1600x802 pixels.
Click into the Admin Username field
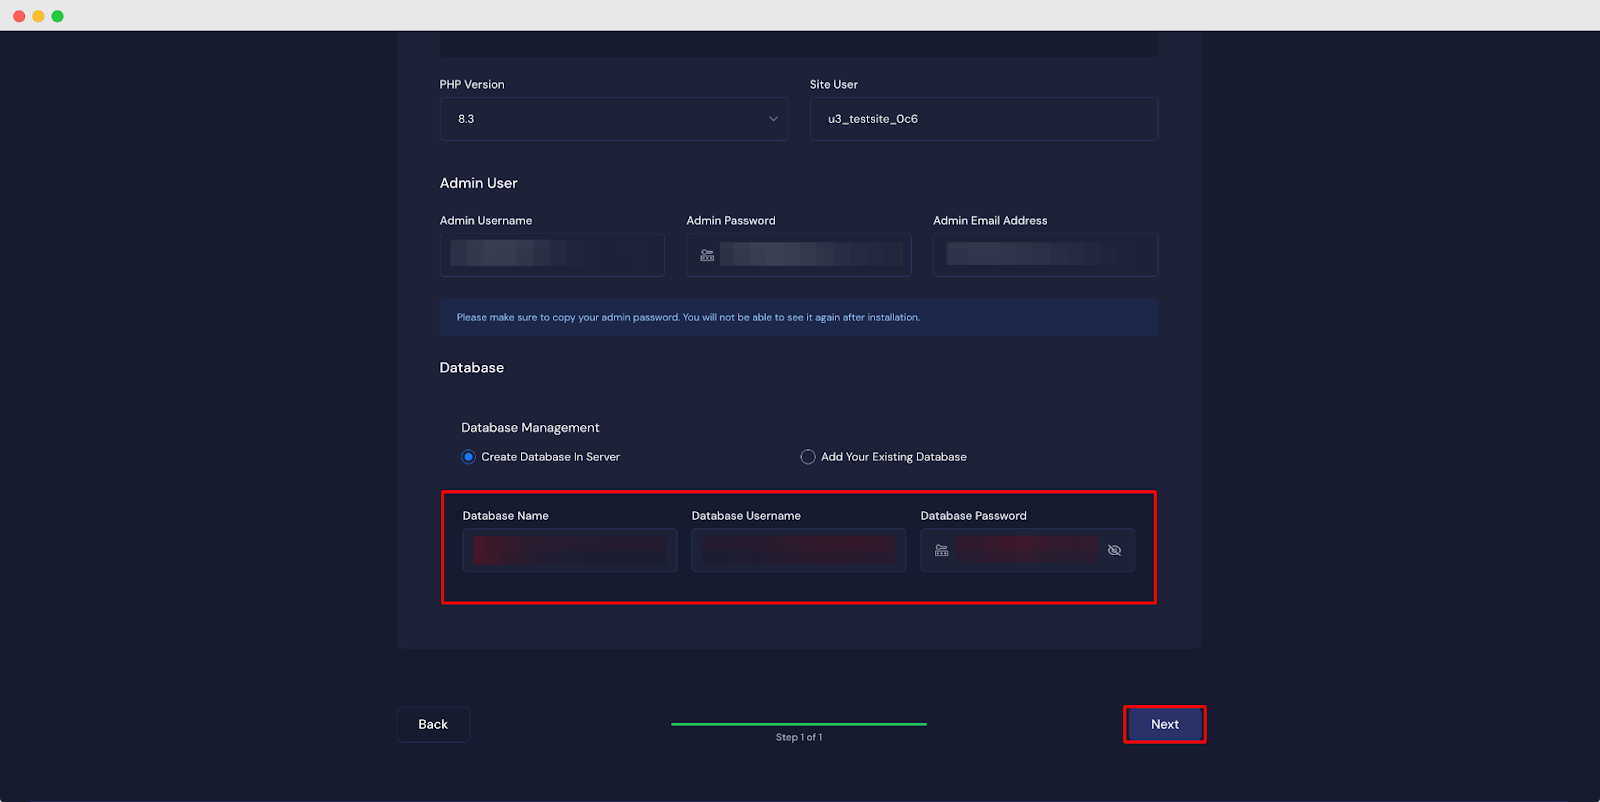tap(552, 255)
